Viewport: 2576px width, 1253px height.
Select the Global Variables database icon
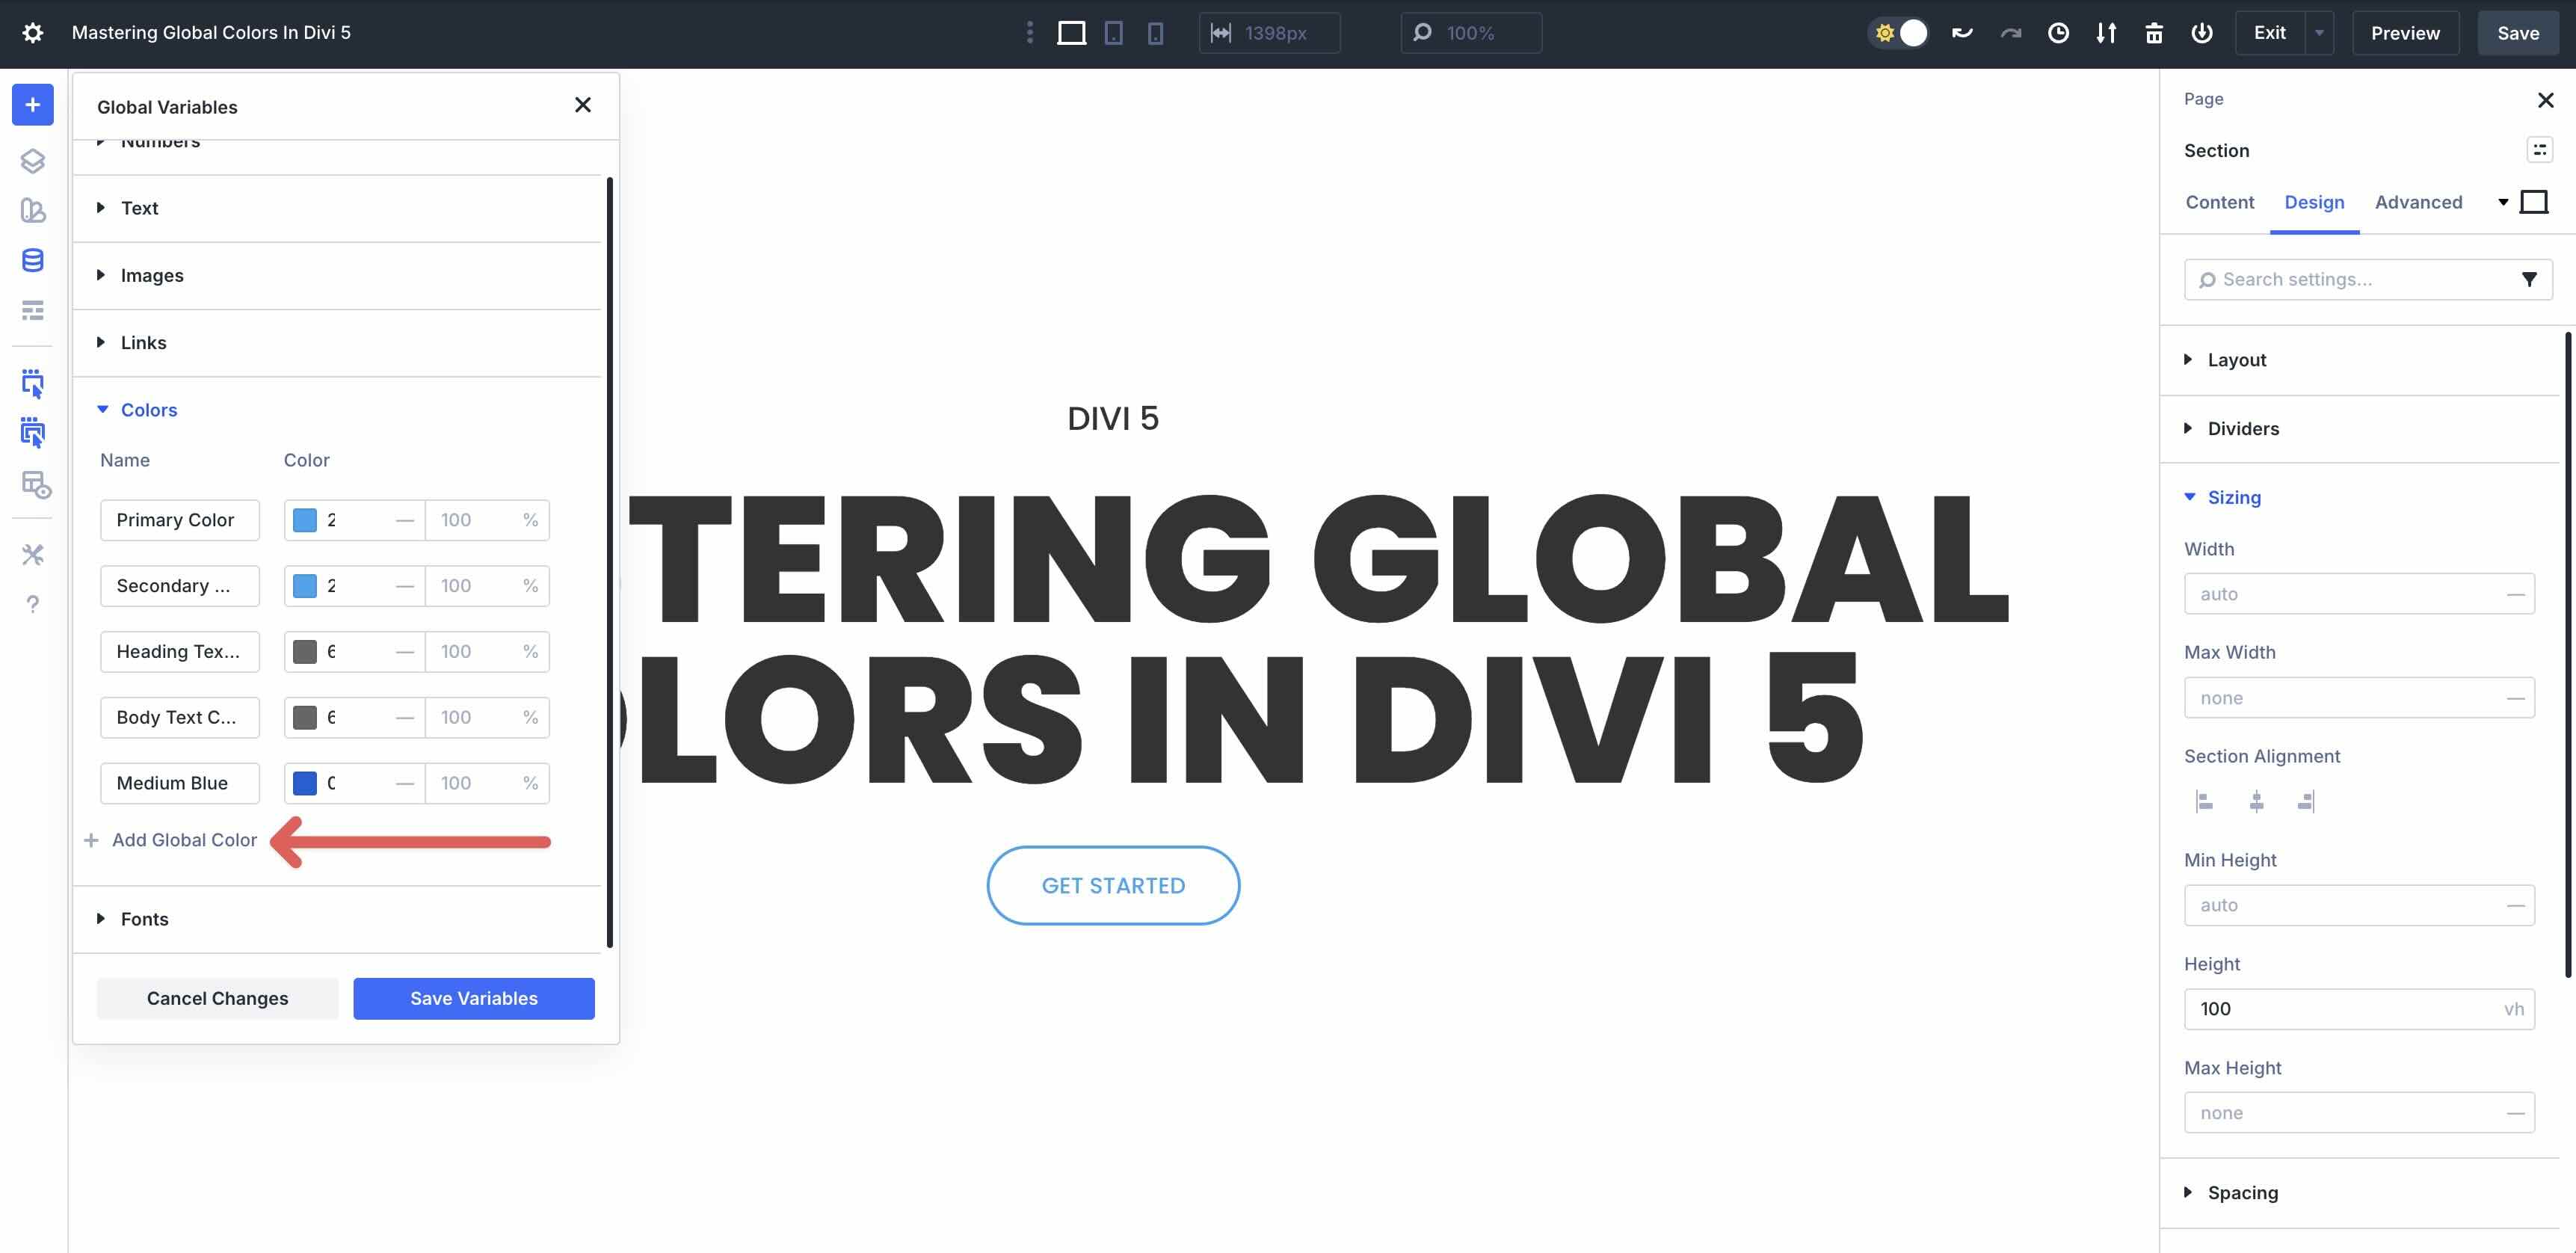pyautogui.click(x=33, y=260)
